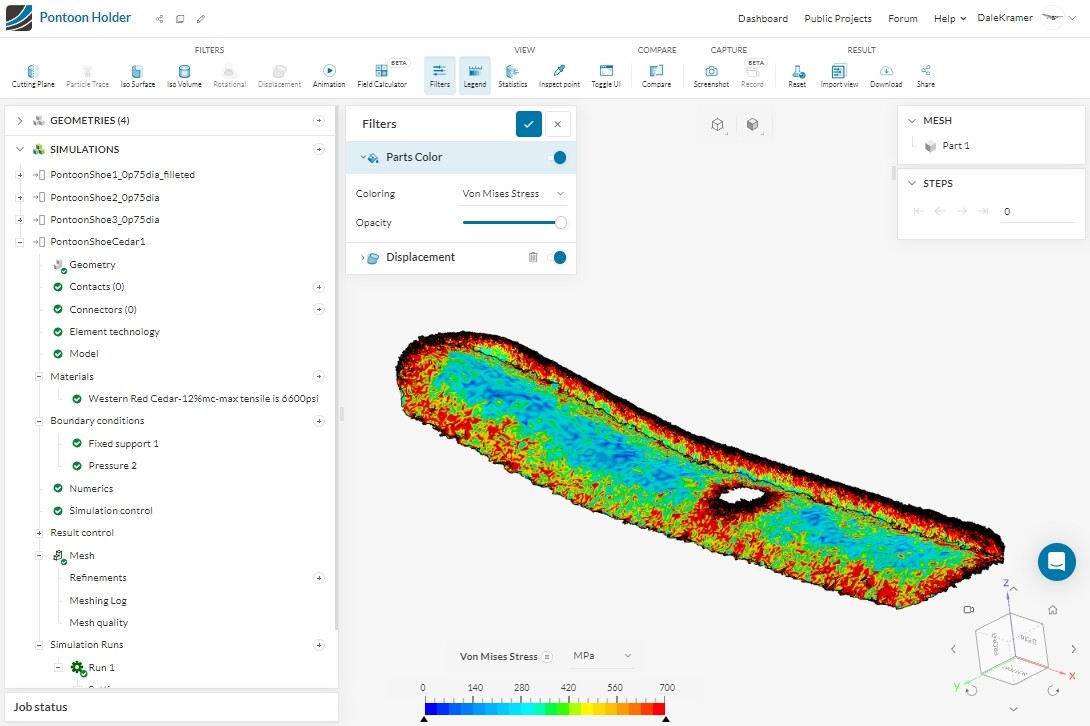Screen dimensions: 1090x726
Task: Open the Coloring dropdown showing Von Mises Stress
Action: (513, 194)
